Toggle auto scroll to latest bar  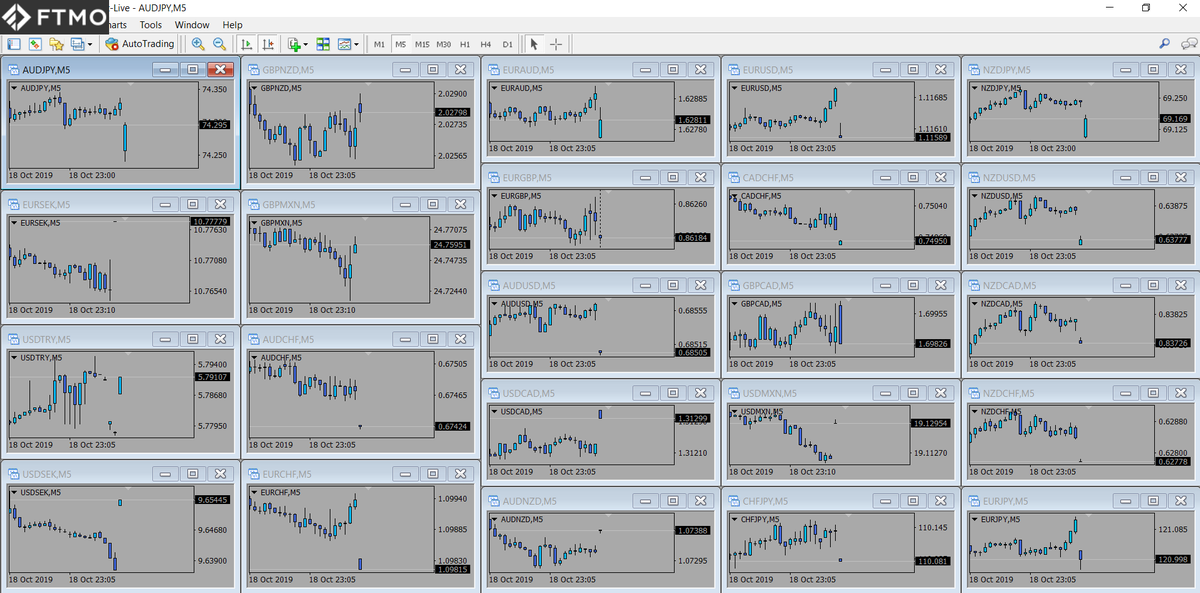pyautogui.click(x=247, y=44)
